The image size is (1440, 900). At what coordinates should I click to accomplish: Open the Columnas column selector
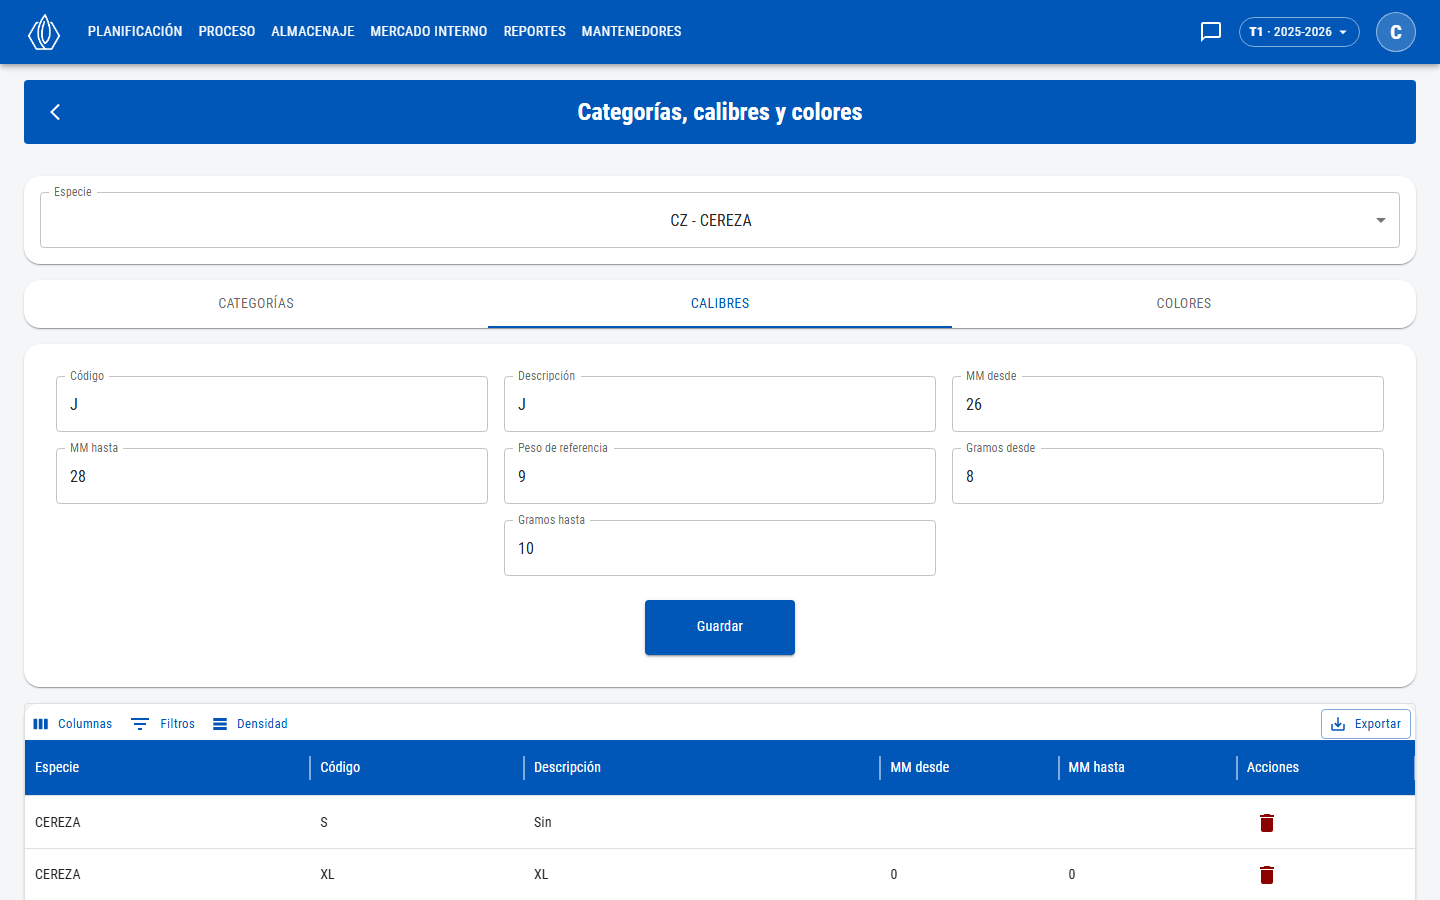73,724
